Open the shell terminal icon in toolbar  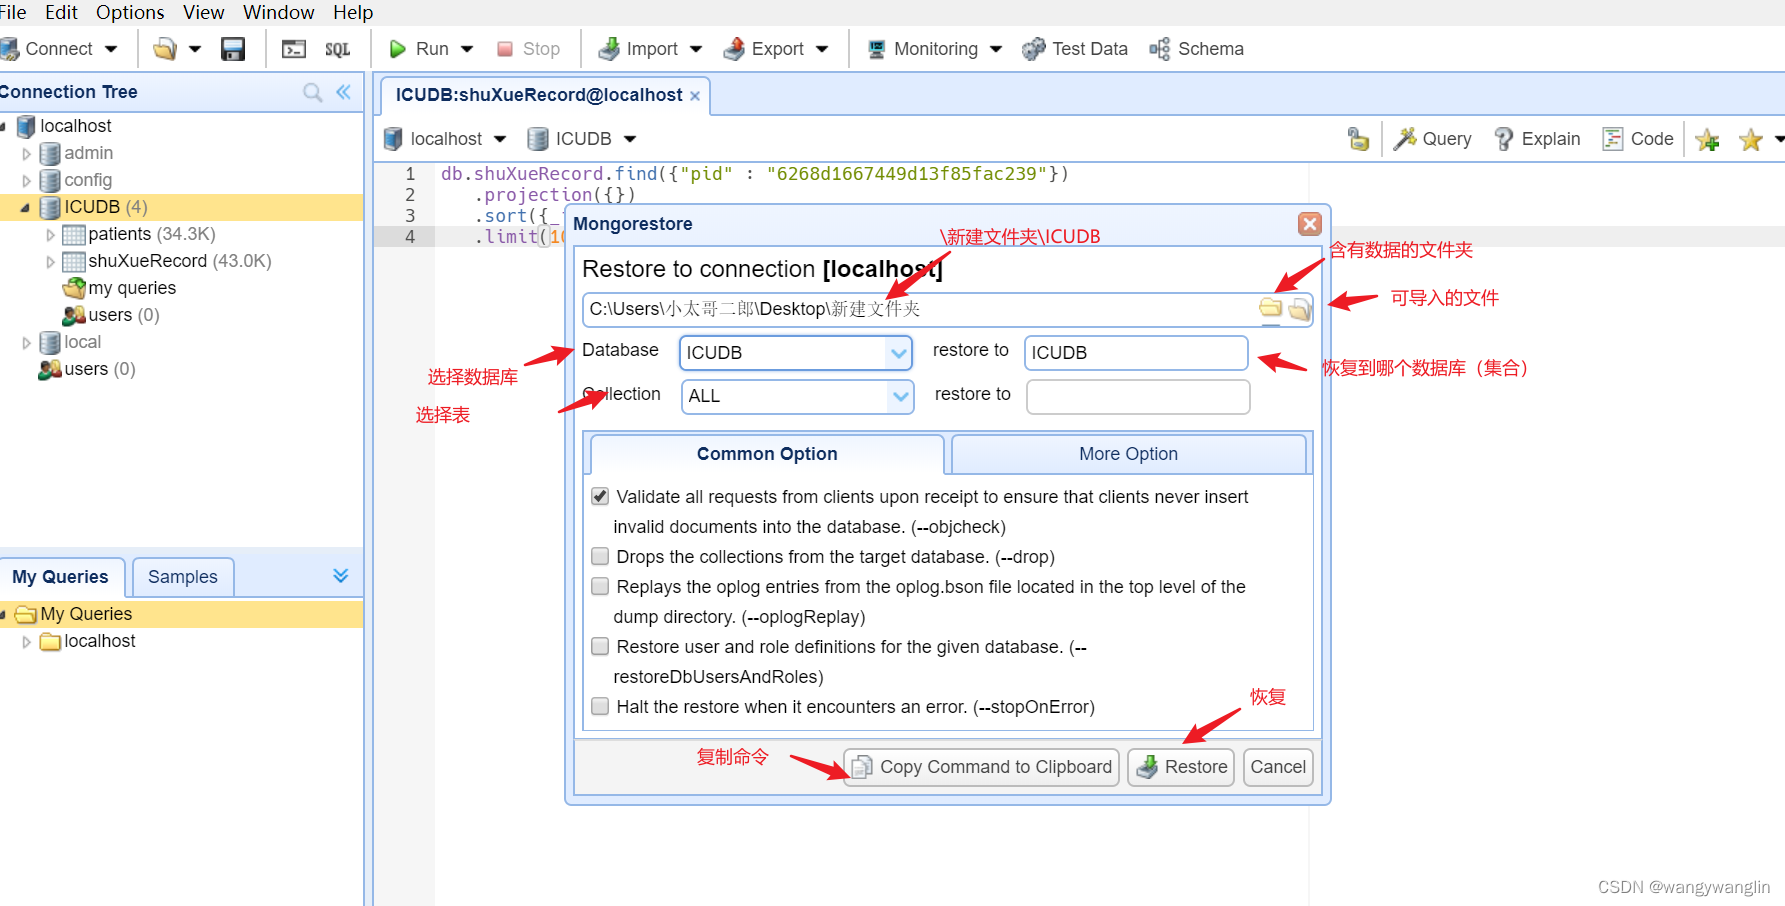(294, 49)
